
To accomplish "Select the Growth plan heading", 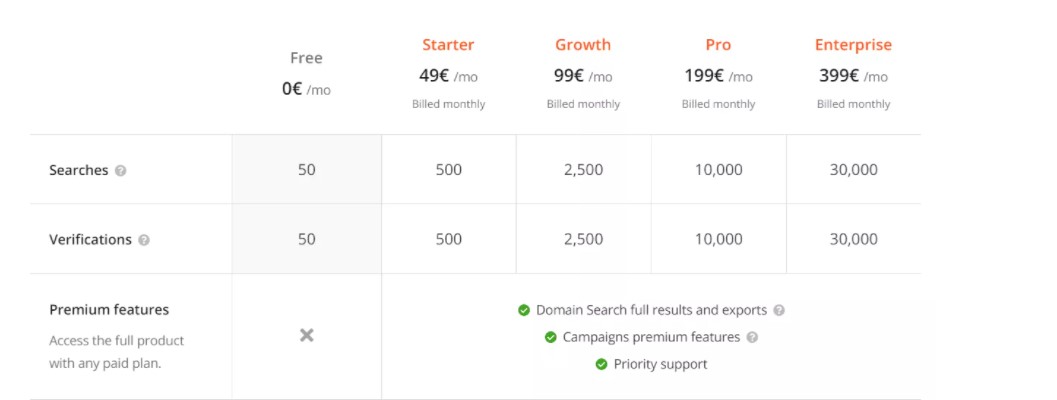I will tap(583, 45).
